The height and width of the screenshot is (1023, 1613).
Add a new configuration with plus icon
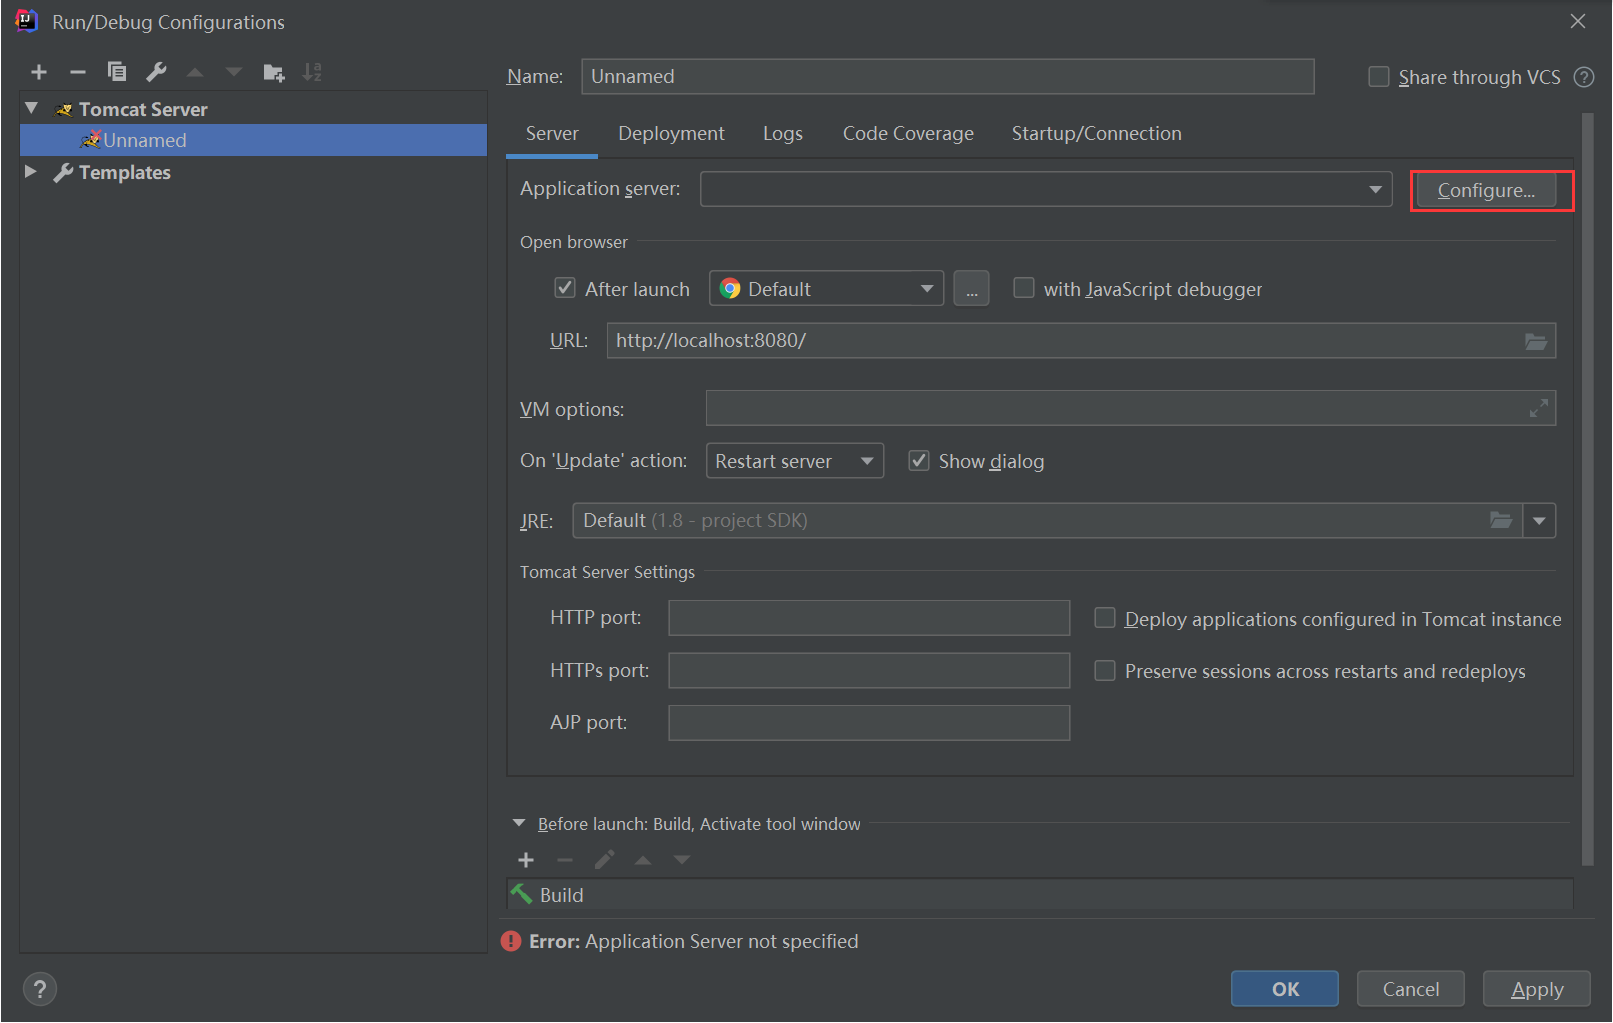(39, 72)
